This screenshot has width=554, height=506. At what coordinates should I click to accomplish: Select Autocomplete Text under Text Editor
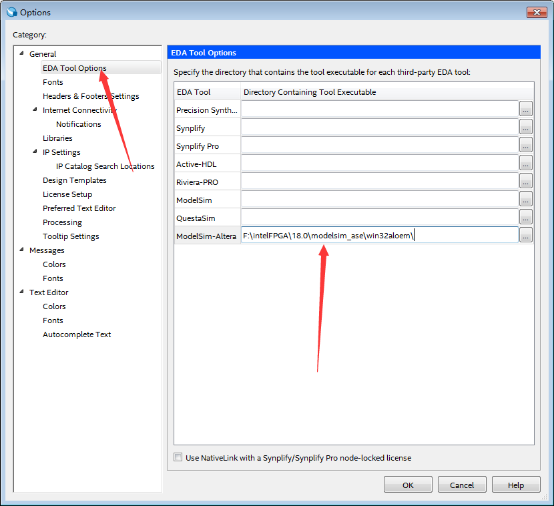tap(77, 334)
